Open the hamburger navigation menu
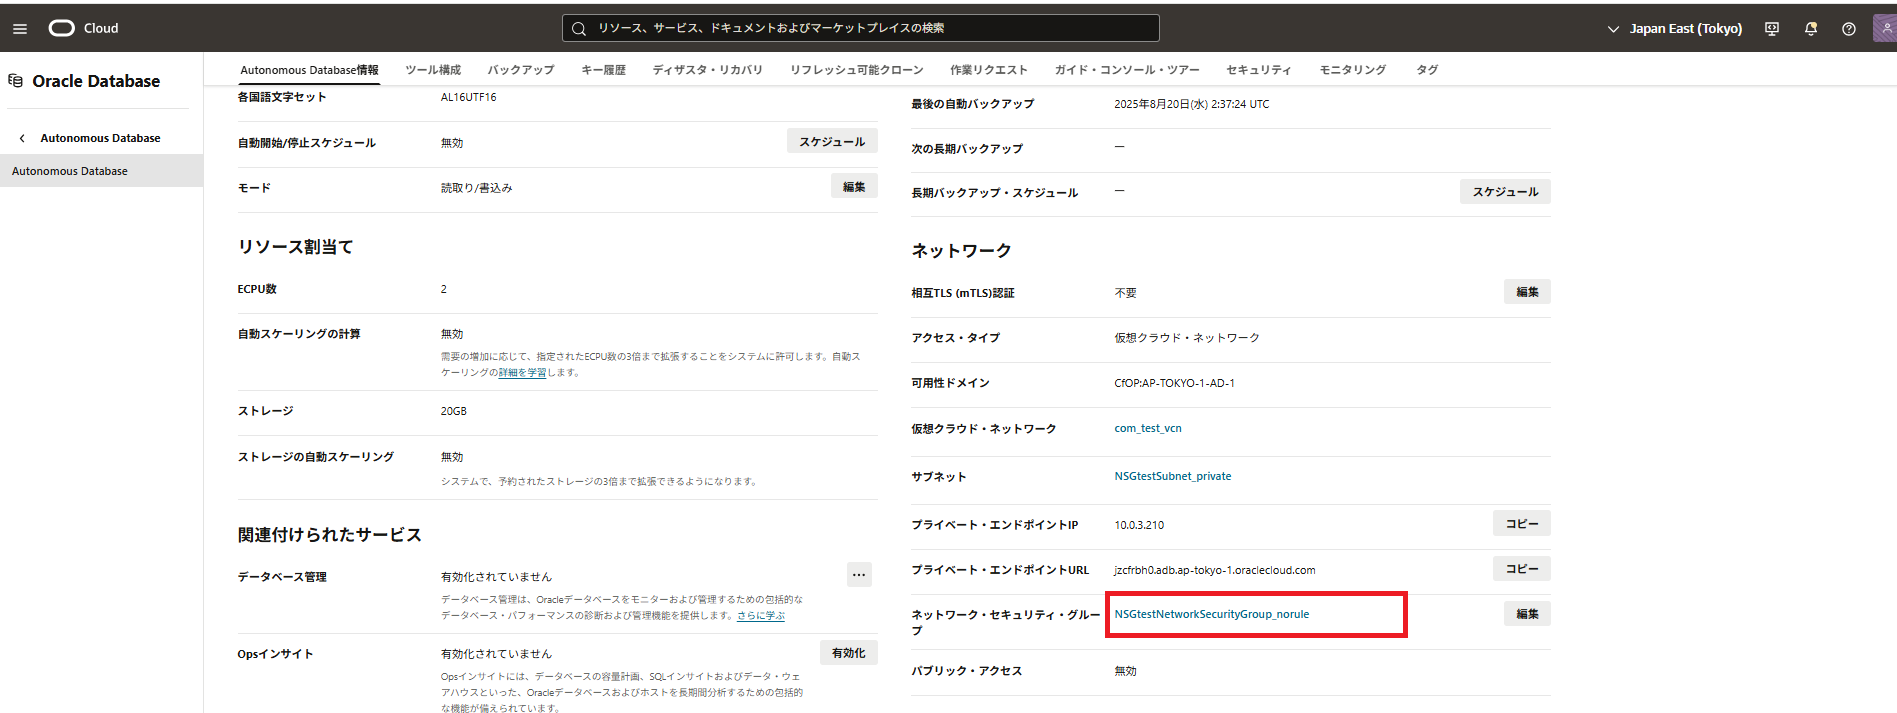 [x=19, y=29]
